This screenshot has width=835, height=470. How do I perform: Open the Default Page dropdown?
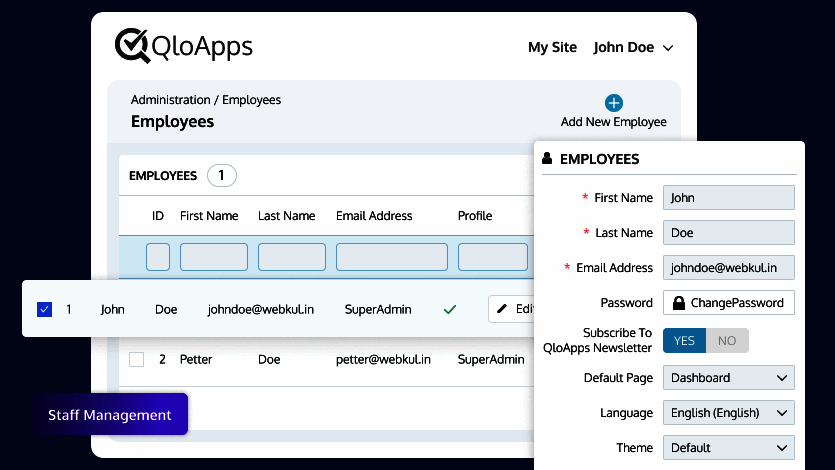pyautogui.click(x=728, y=378)
